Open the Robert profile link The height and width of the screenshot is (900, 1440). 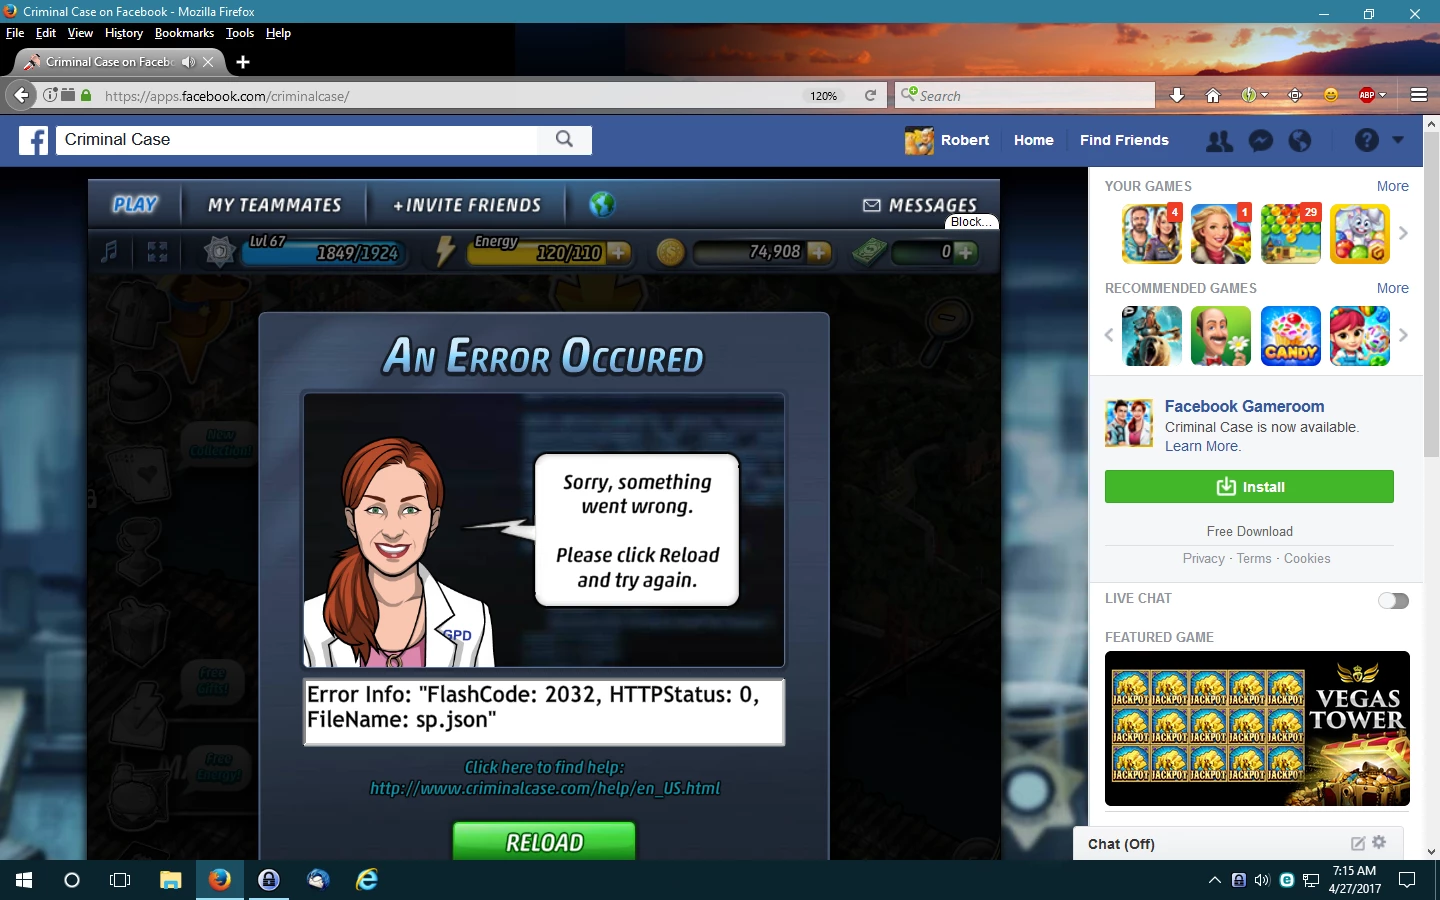coord(947,140)
